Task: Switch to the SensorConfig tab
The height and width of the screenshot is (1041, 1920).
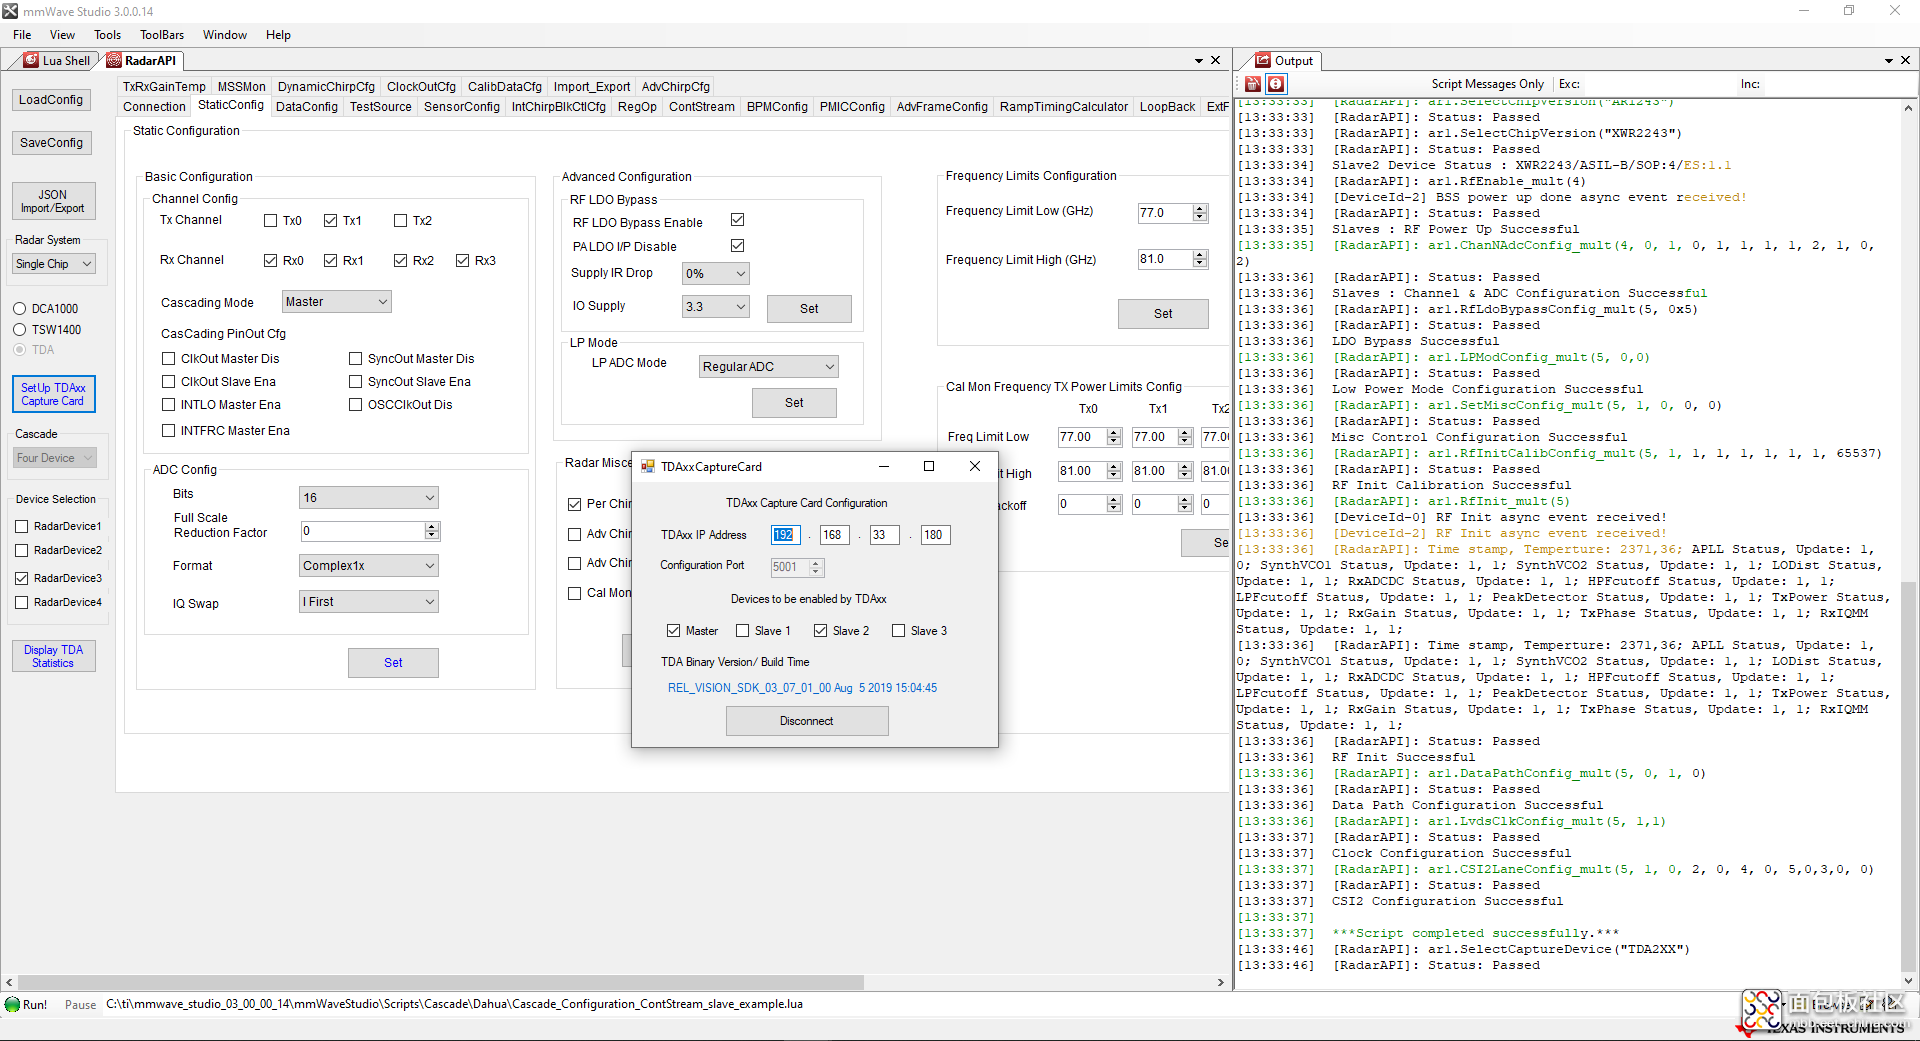Action: point(462,107)
